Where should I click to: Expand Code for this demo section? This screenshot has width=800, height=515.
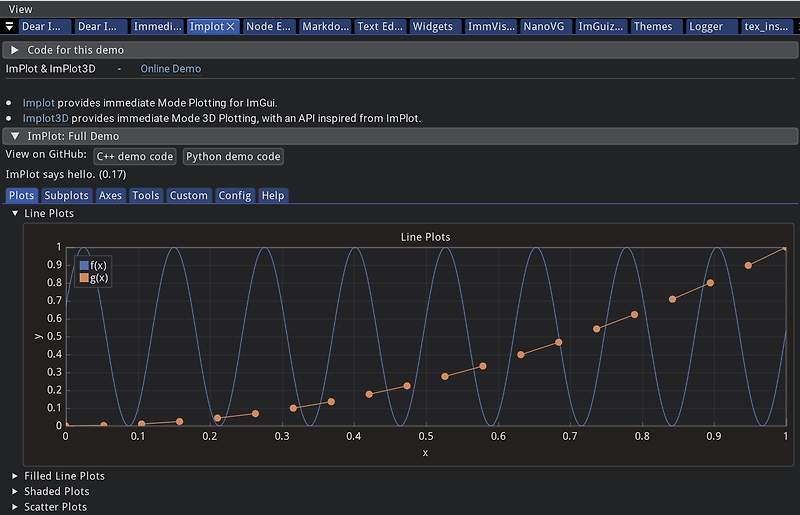click(400, 50)
